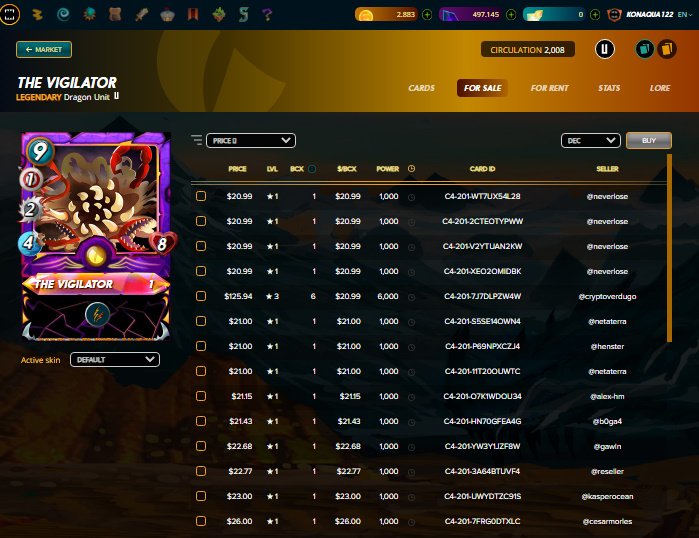Select the For Sale tab
699x538 pixels.
[482, 88]
